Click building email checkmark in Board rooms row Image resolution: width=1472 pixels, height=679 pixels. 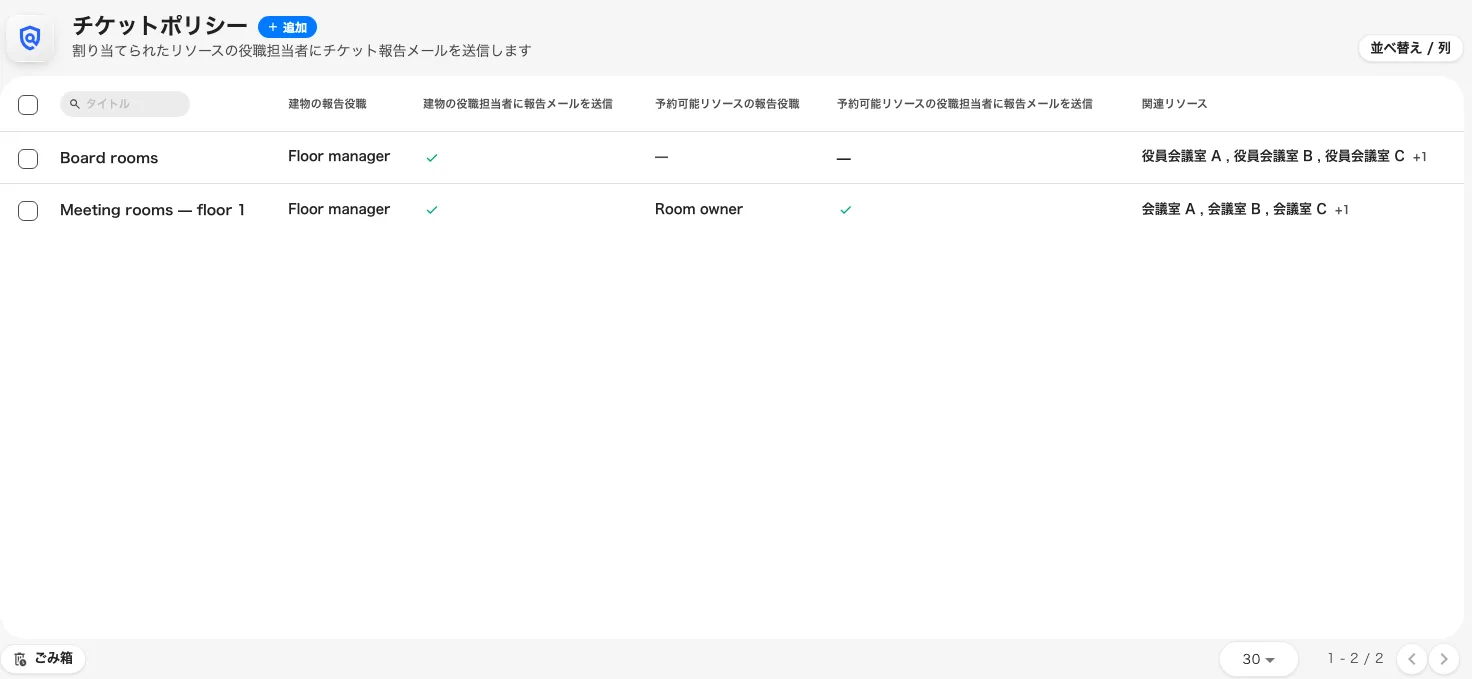pos(432,158)
